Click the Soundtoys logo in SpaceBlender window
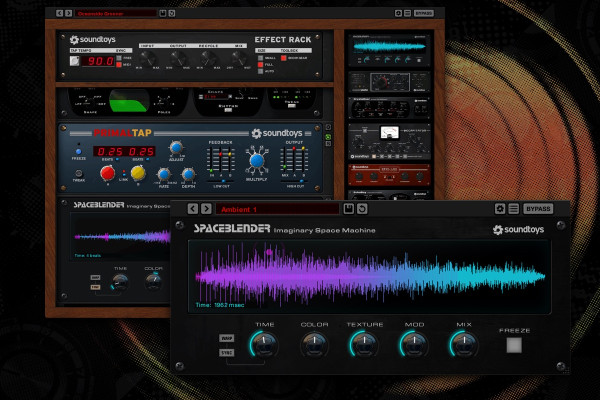600x400 pixels. click(518, 229)
